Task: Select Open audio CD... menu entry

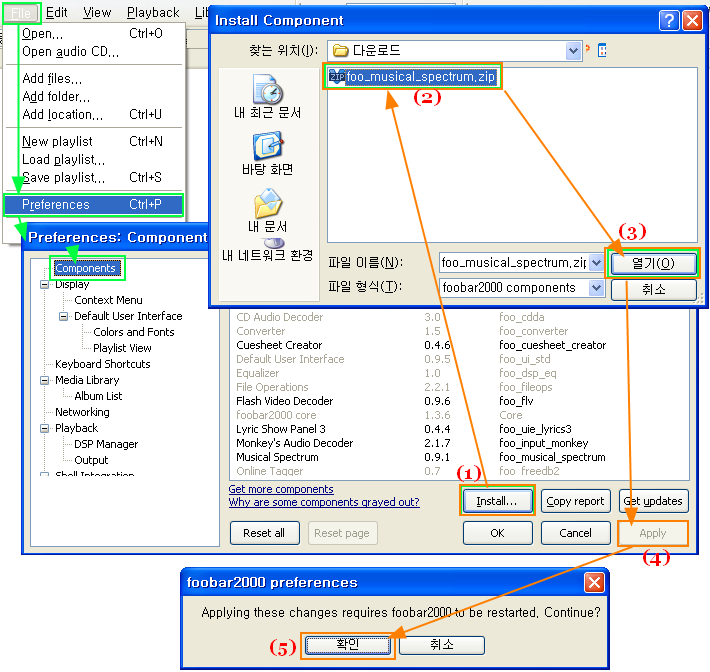Action: [93, 52]
